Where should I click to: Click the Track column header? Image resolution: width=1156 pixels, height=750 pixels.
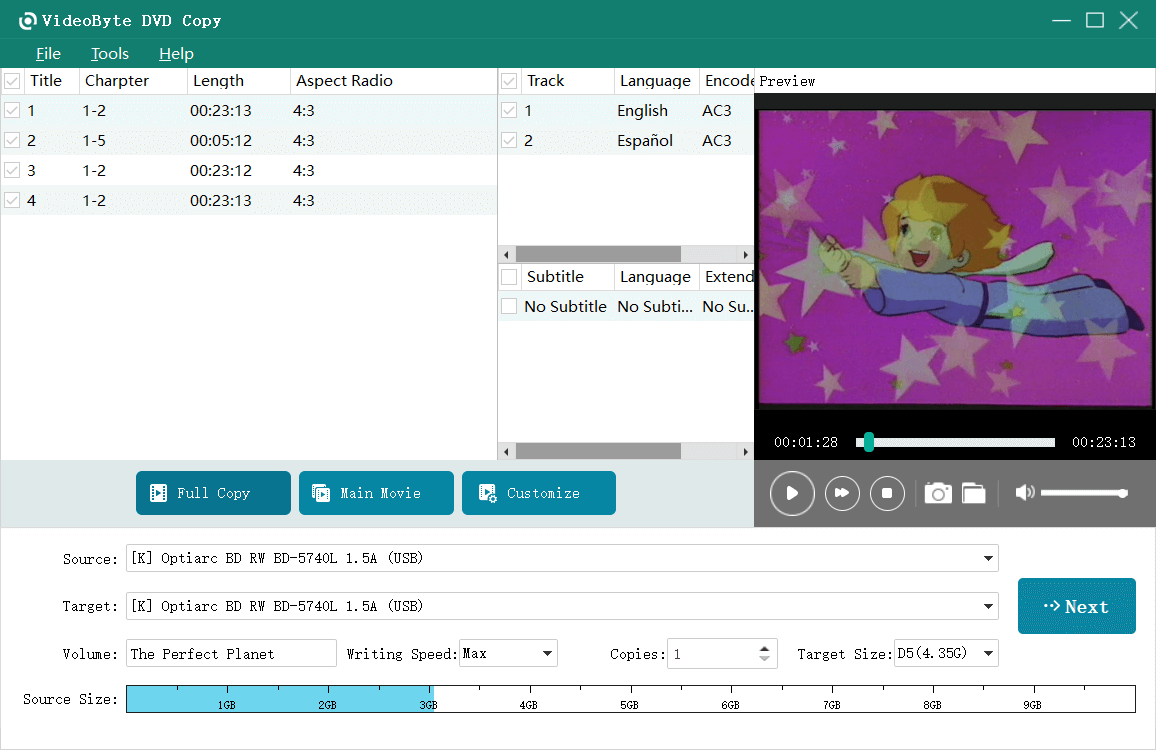(567, 81)
